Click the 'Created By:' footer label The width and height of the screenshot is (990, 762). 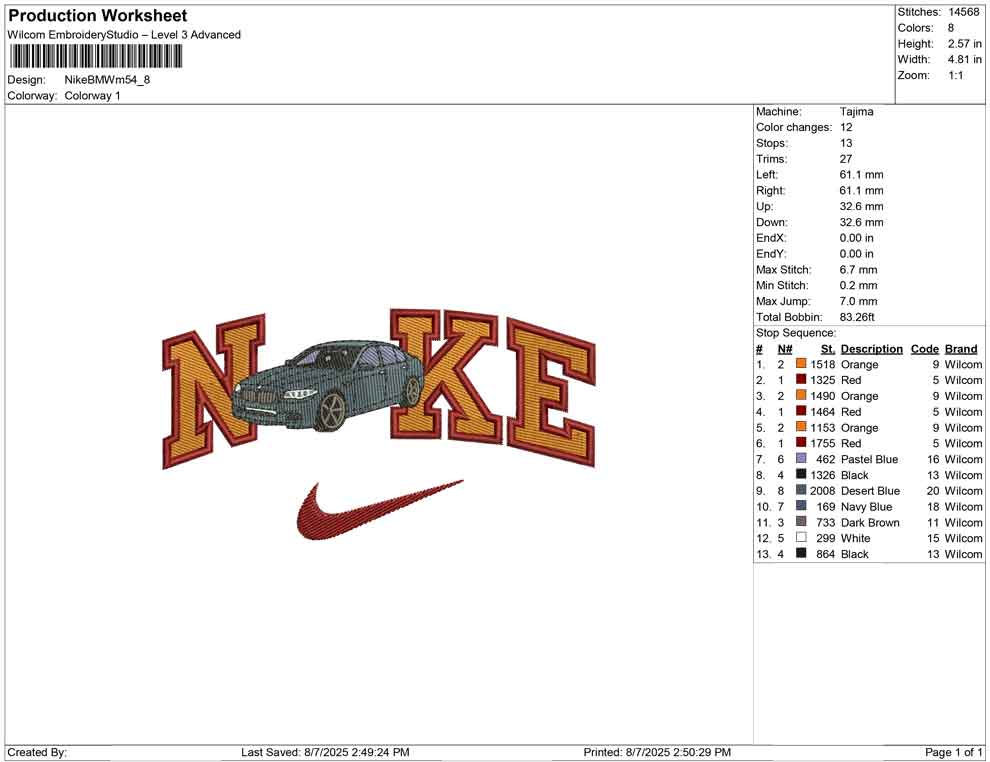(x=37, y=752)
